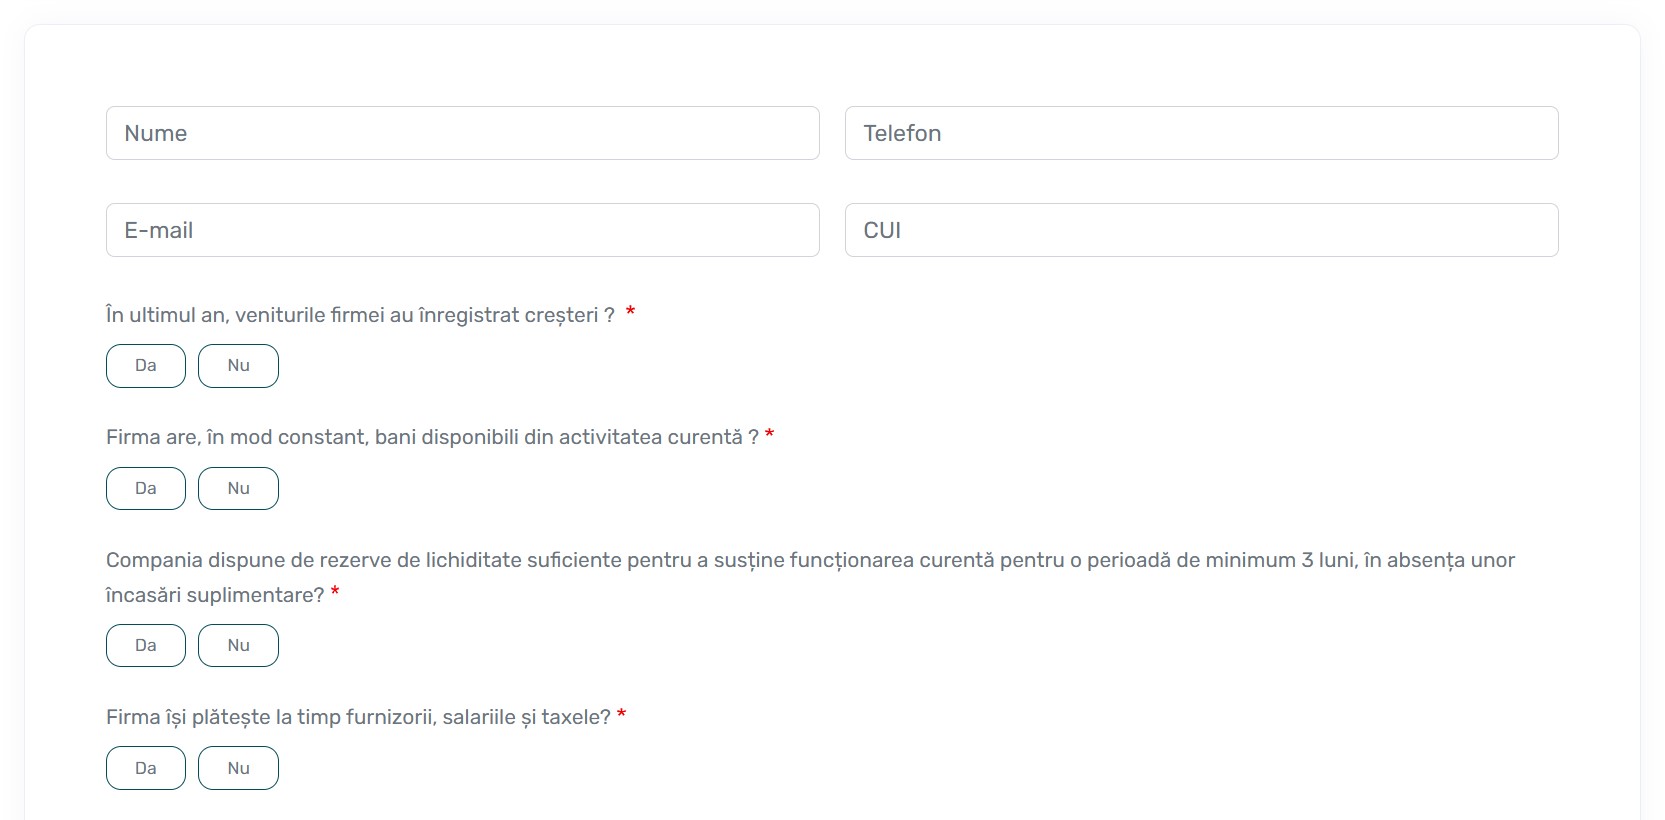Screen dimensions: 1665x820
Task: Select the CUI input box
Action: (x=1201, y=230)
